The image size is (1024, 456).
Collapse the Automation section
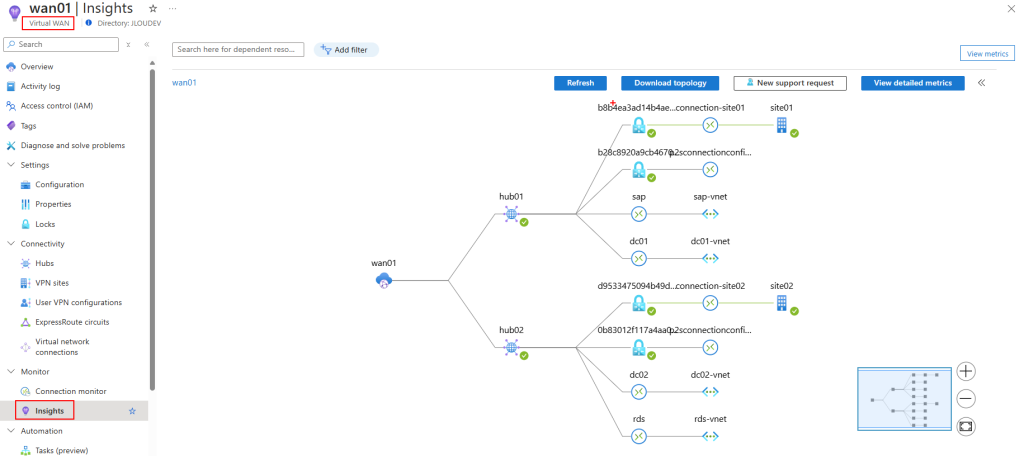[x=10, y=431]
